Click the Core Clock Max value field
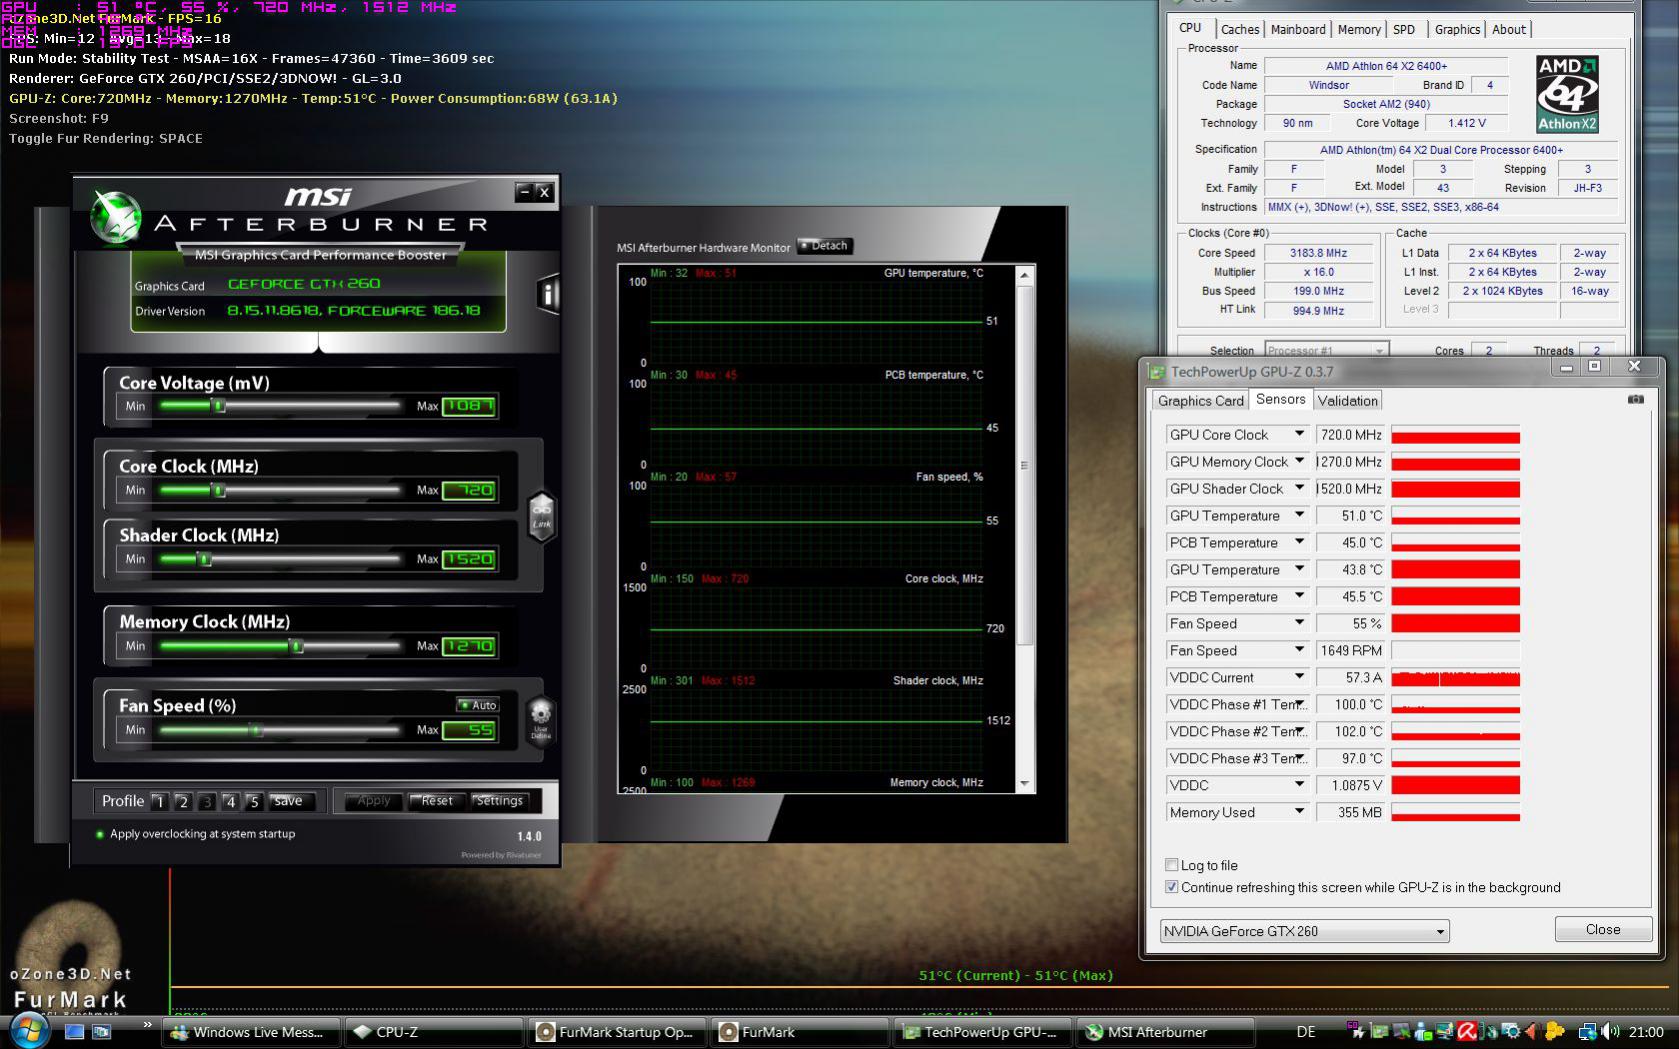 coord(469,490)
